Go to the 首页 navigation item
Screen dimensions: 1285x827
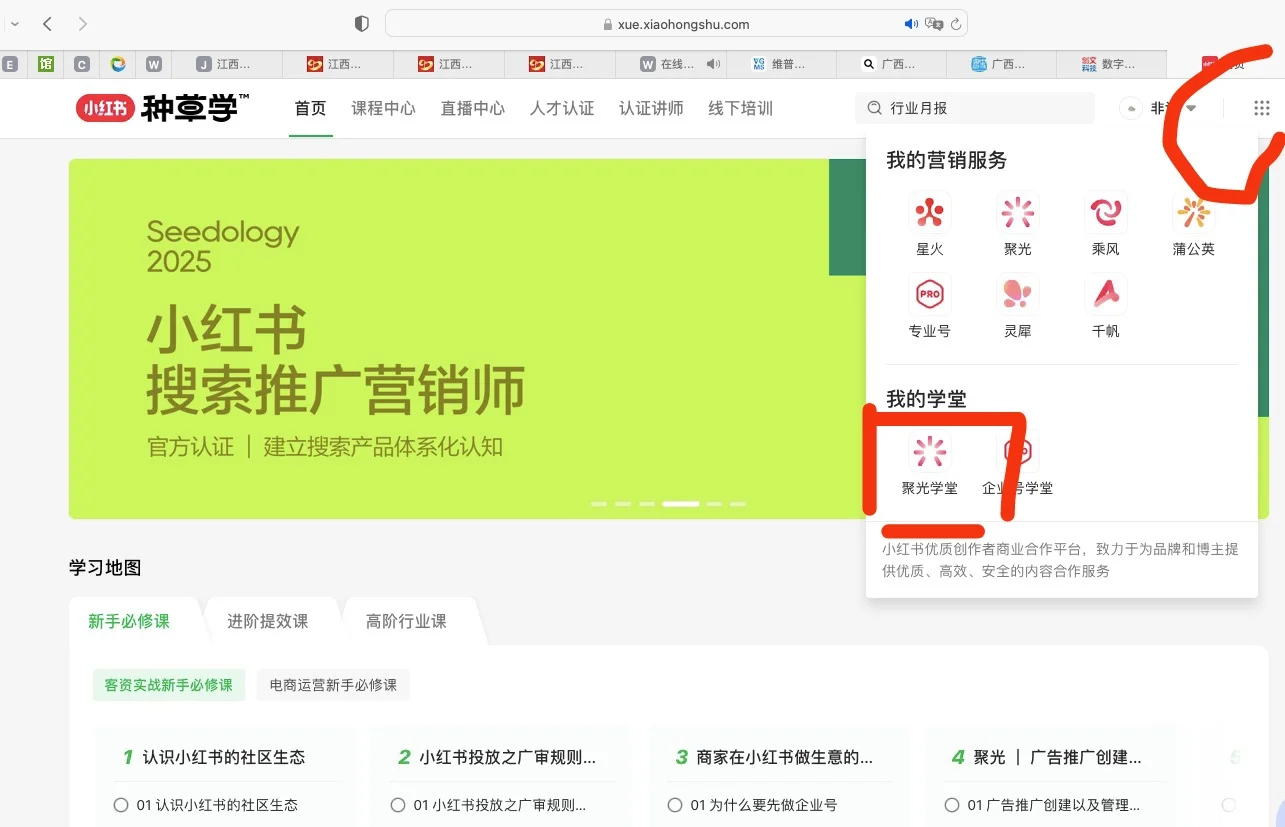point(310,108)
